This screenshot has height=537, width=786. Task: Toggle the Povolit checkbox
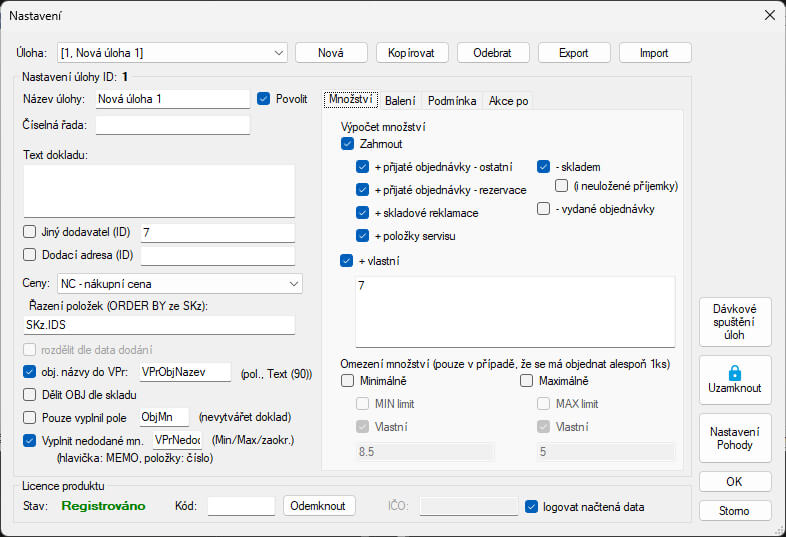[x=264, y=98]
